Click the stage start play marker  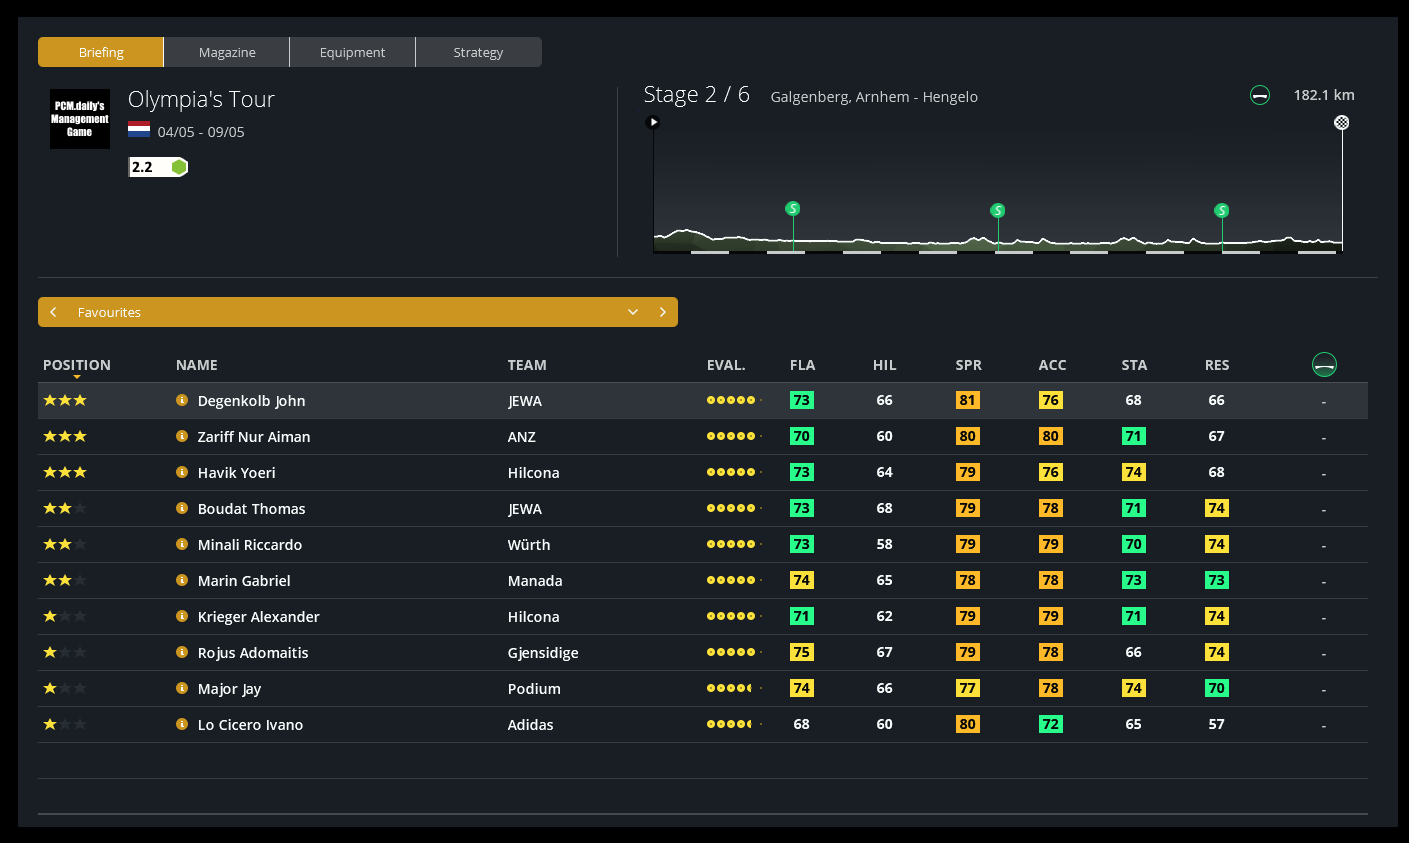pos(653,122)
